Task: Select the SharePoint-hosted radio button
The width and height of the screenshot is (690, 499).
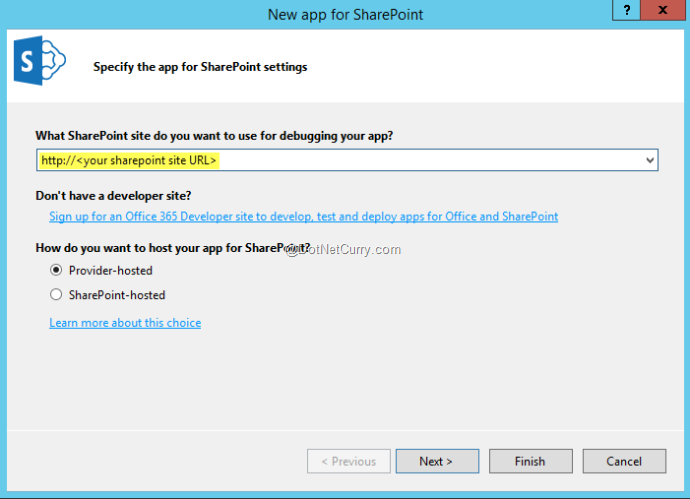Action: coord(56,294)
